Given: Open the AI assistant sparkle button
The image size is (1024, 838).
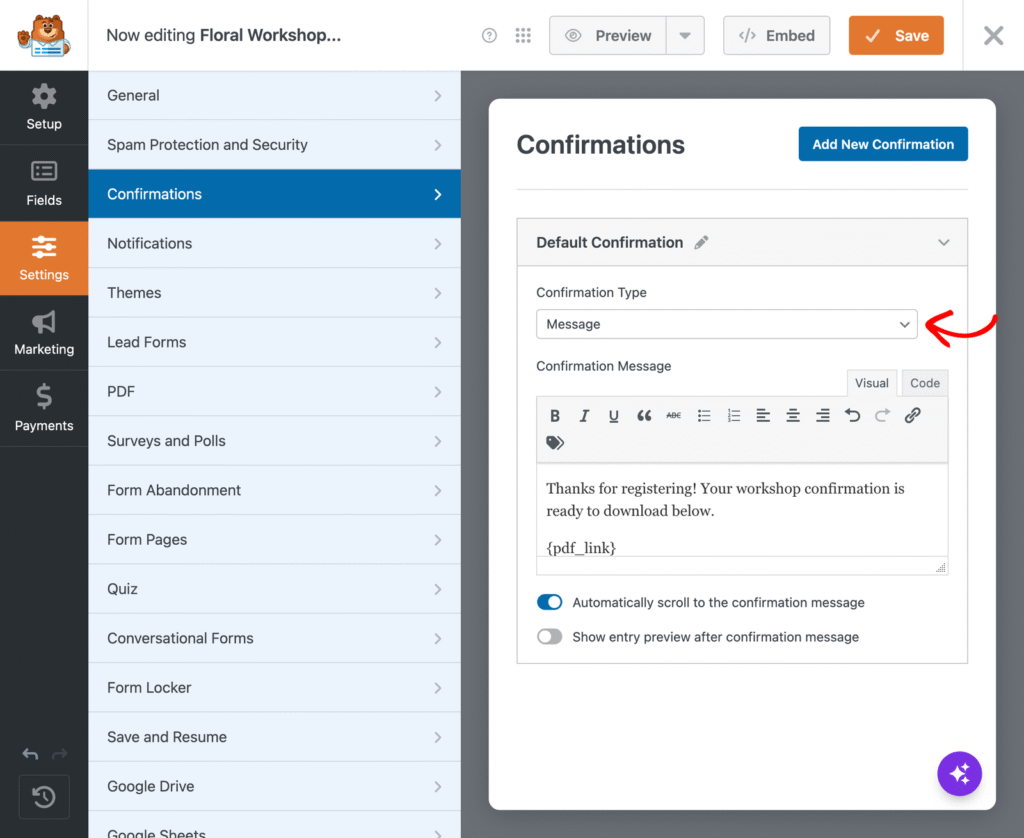Looking at the screenshot, I should point(959,774).
